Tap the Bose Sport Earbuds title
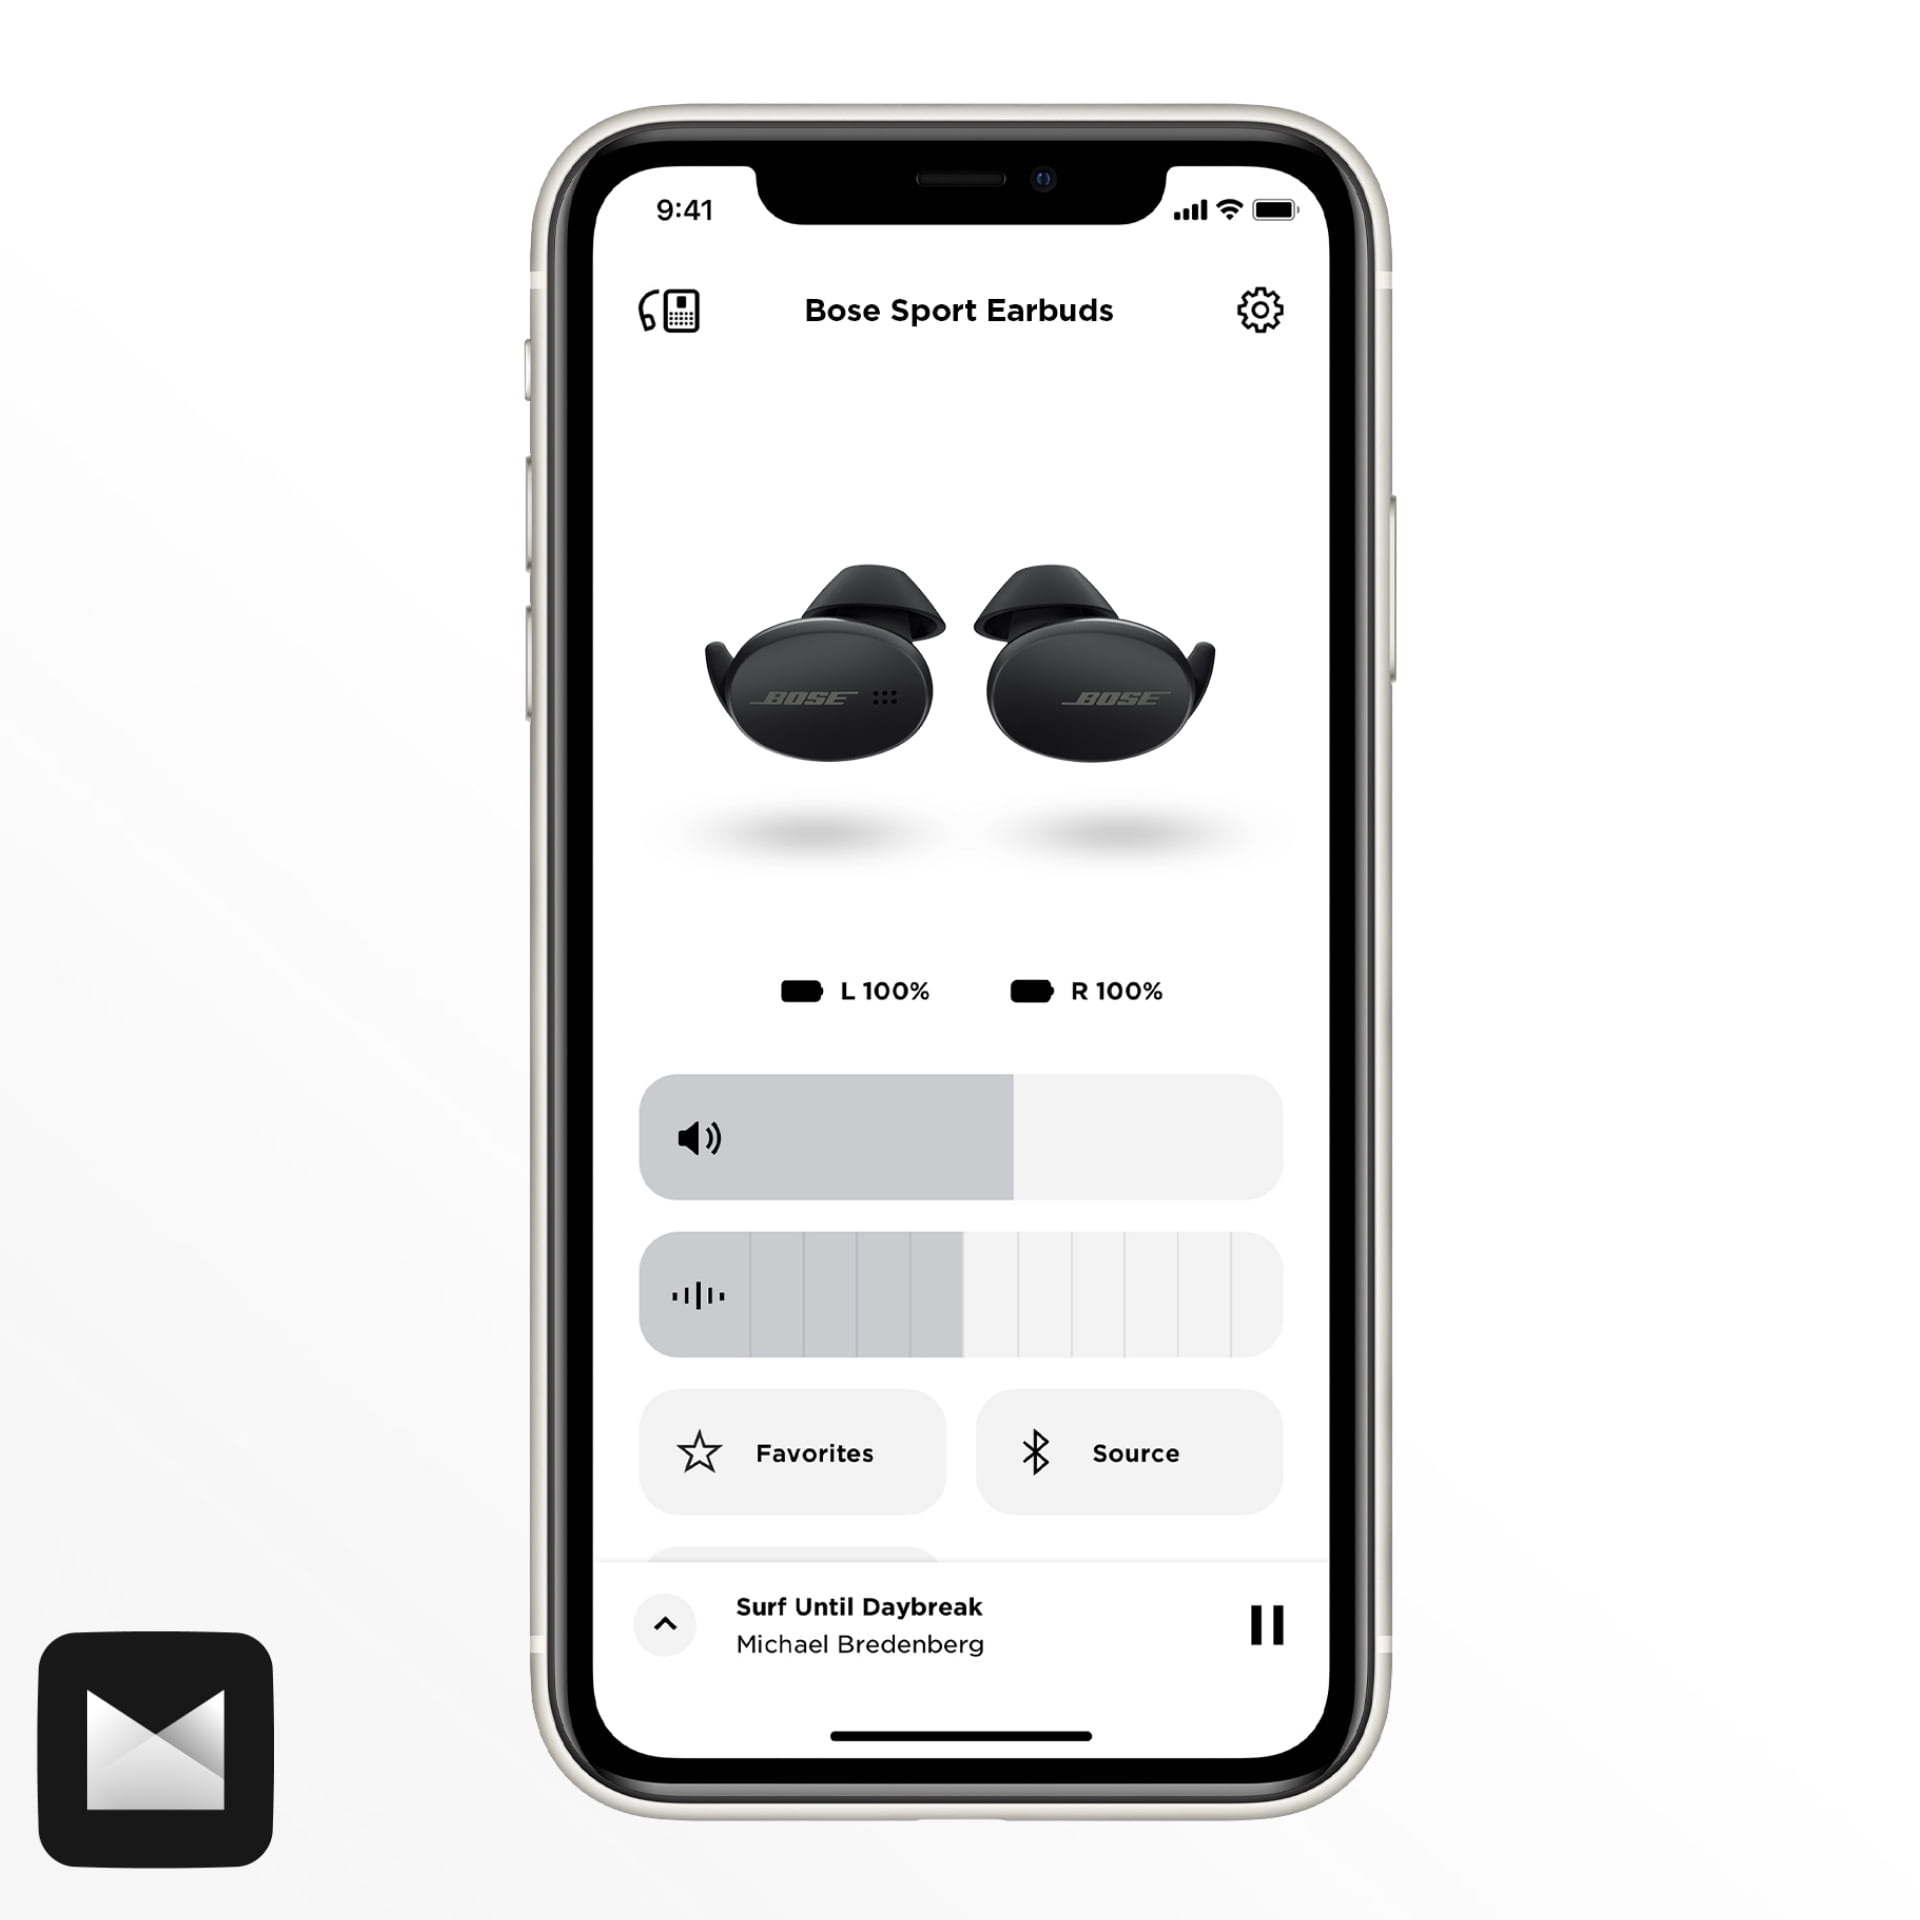Viewport: 1920px width, 1920px height. [x=960, y=311]
